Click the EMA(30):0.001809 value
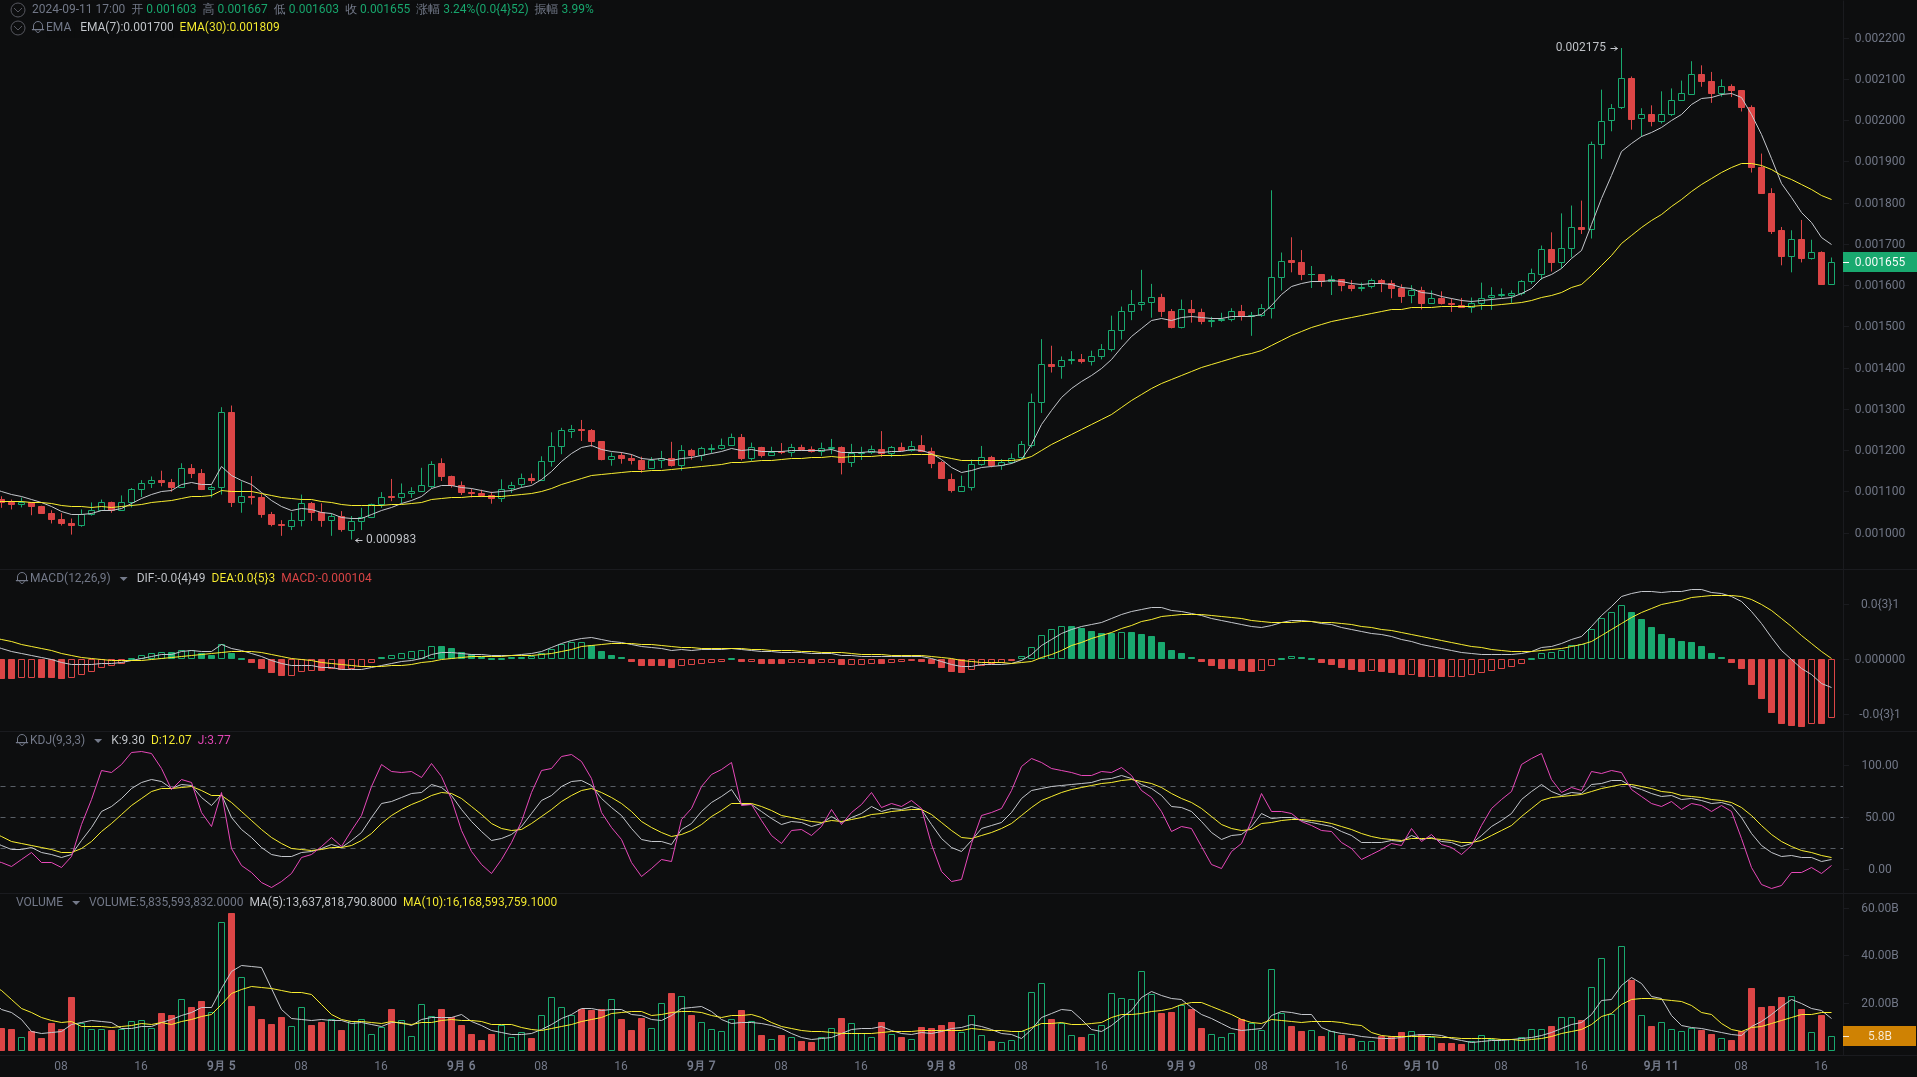Screen dimensions: 1917x1077 pos(230,27)
